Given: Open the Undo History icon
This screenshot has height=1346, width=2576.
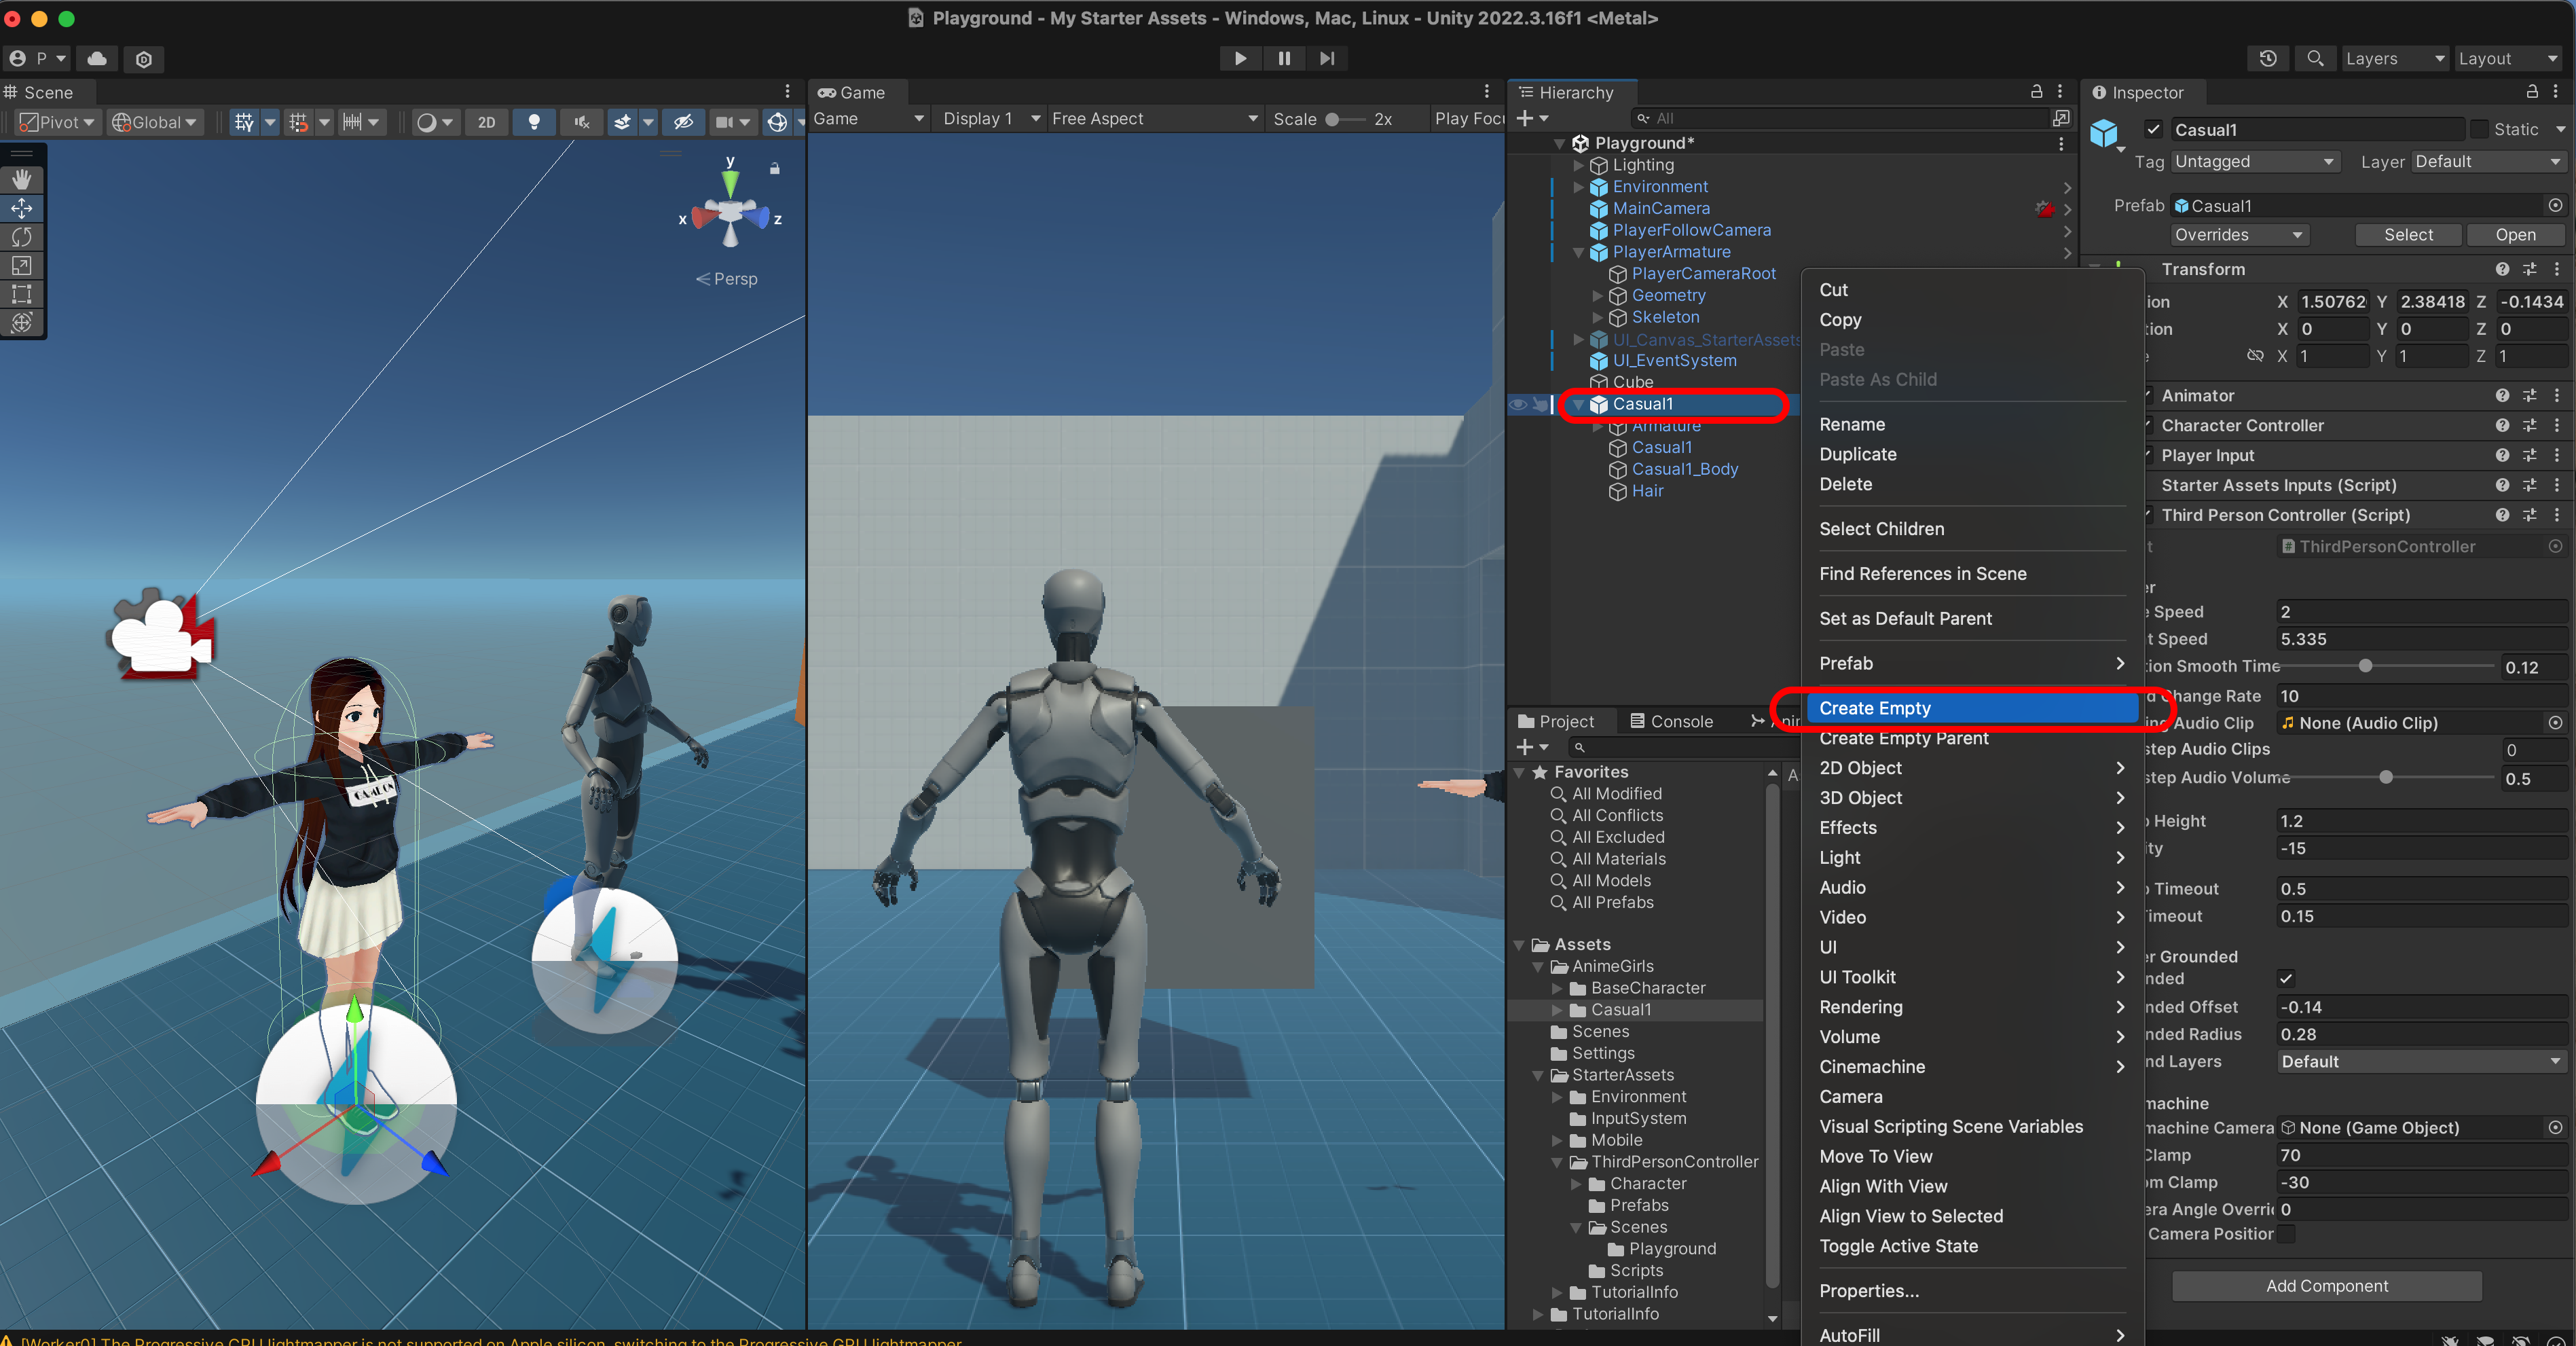Looking at the screenshot, I should coord(2267,59).
